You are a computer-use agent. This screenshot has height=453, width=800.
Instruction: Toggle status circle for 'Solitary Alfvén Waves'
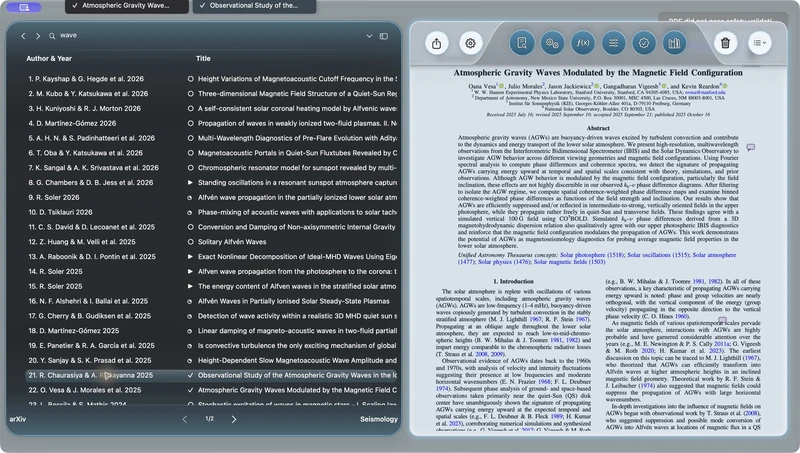pos(190,242)
